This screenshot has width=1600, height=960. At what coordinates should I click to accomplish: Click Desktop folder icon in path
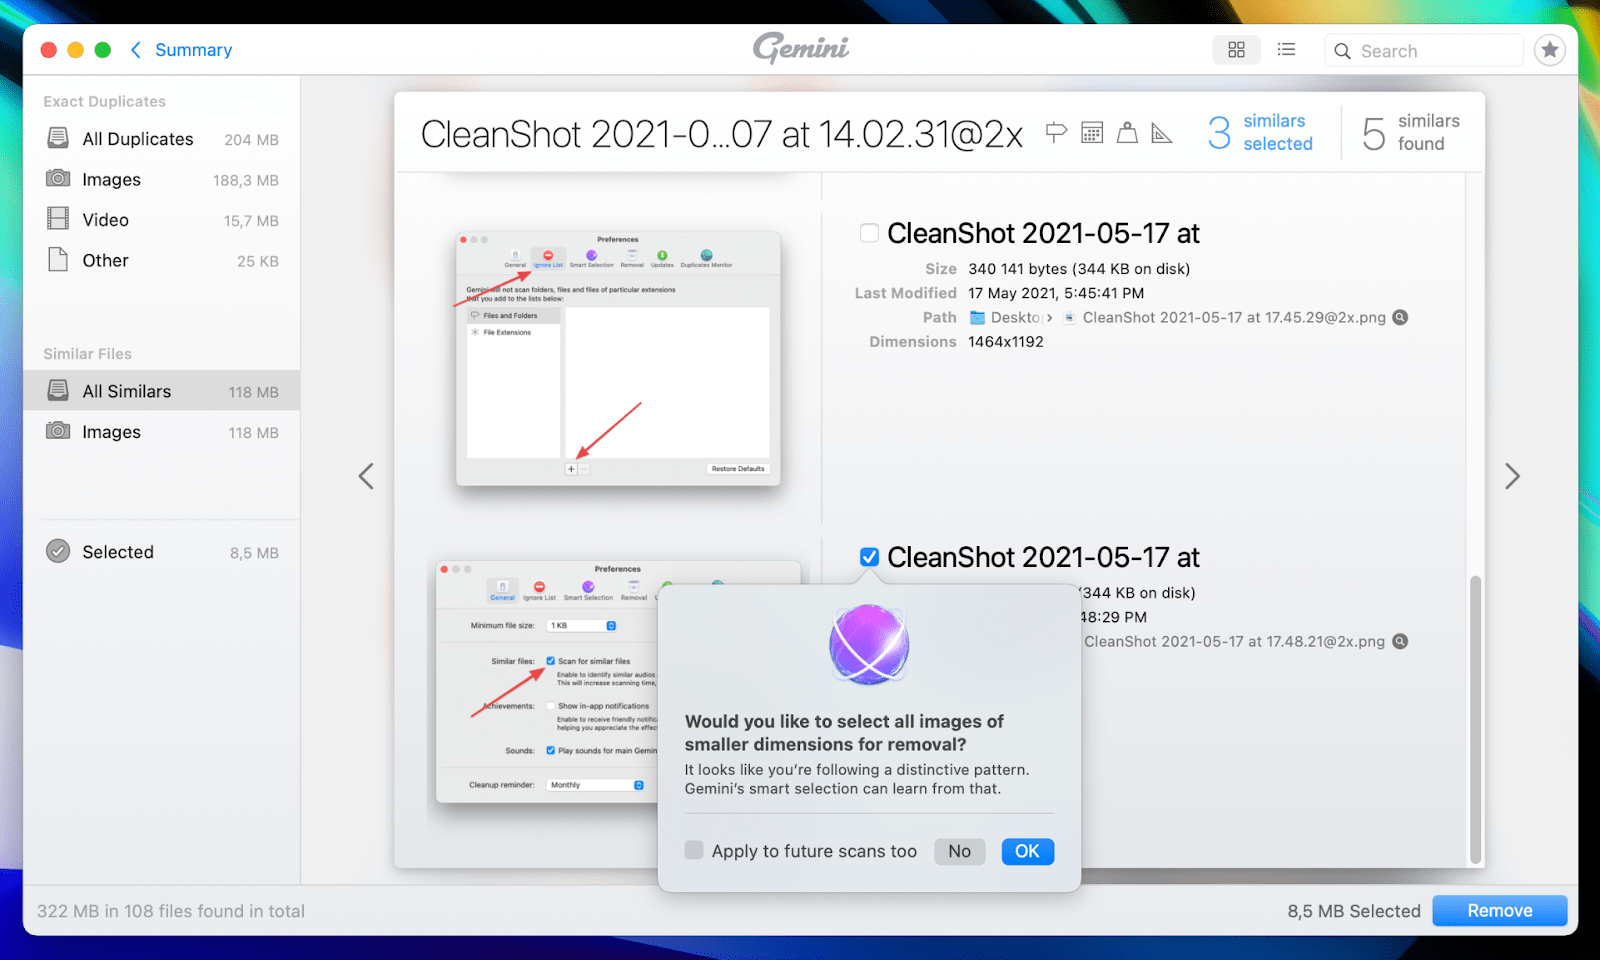[978, 318]
